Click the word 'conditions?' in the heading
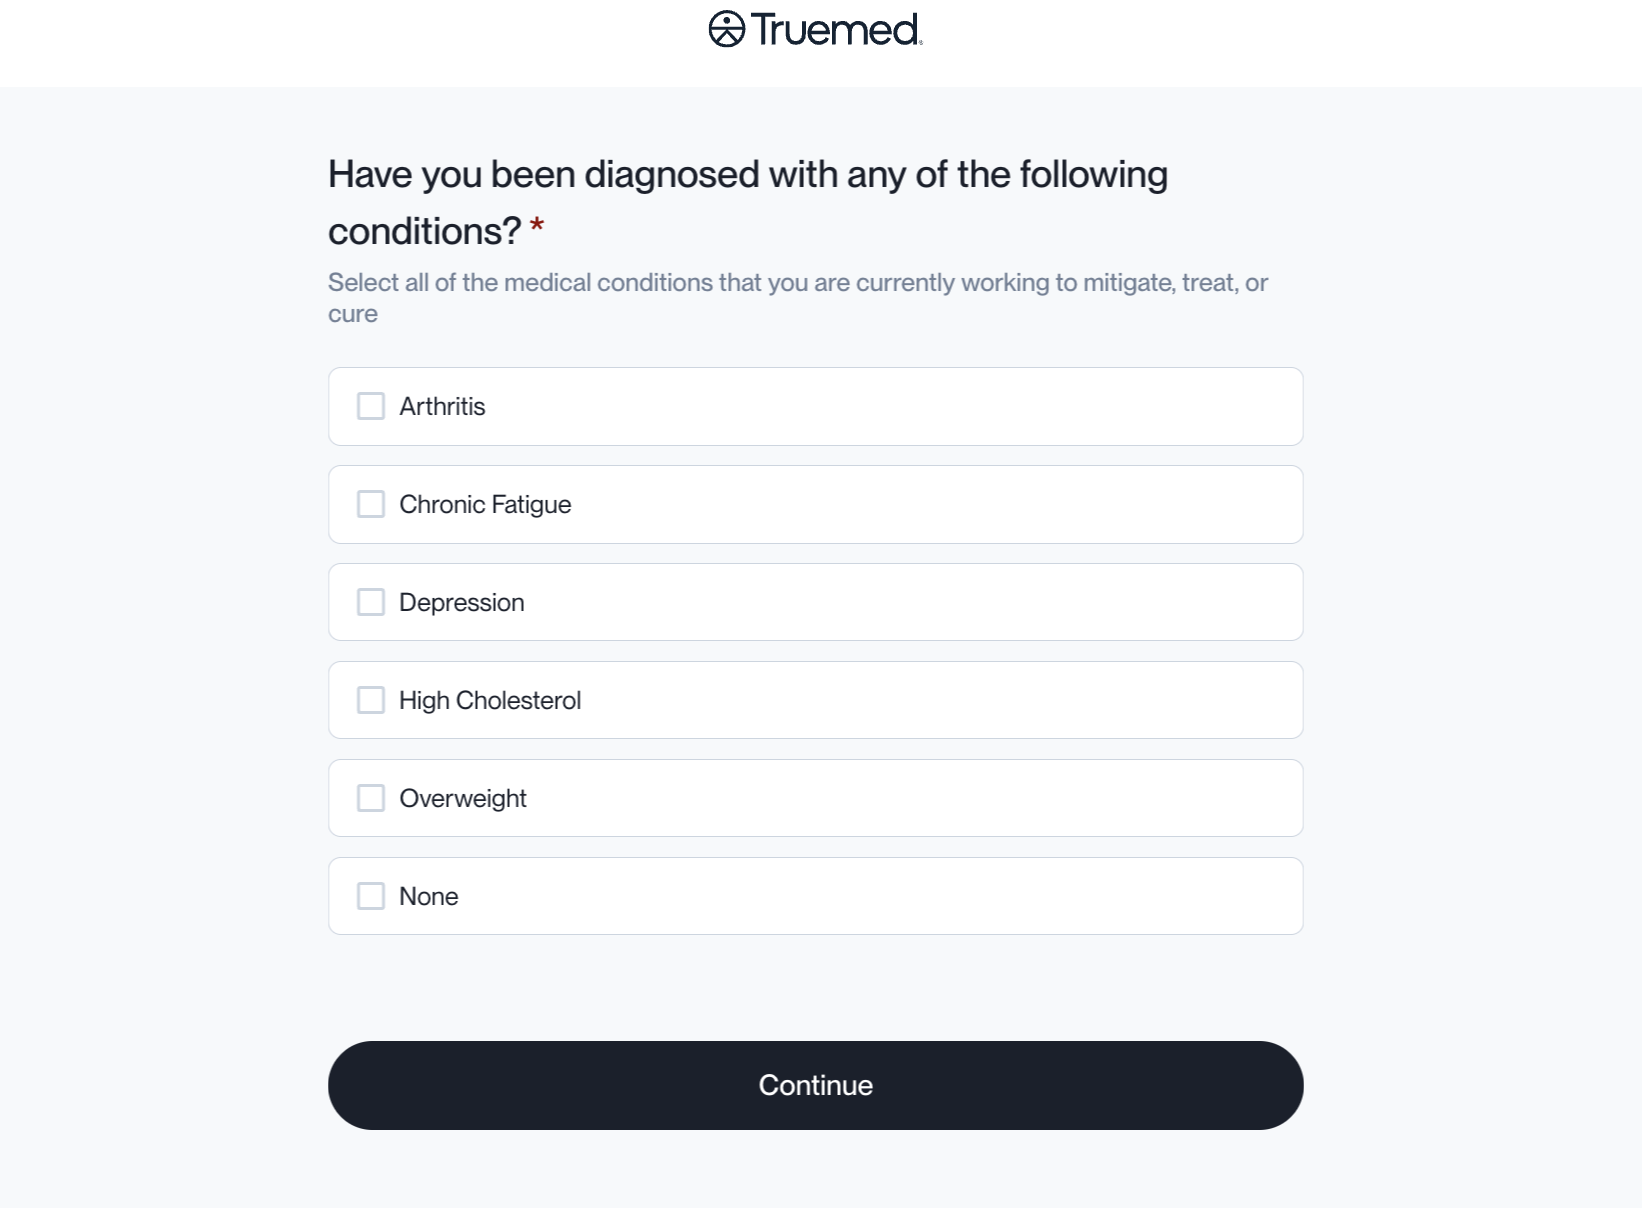 [x=424, y=232]
